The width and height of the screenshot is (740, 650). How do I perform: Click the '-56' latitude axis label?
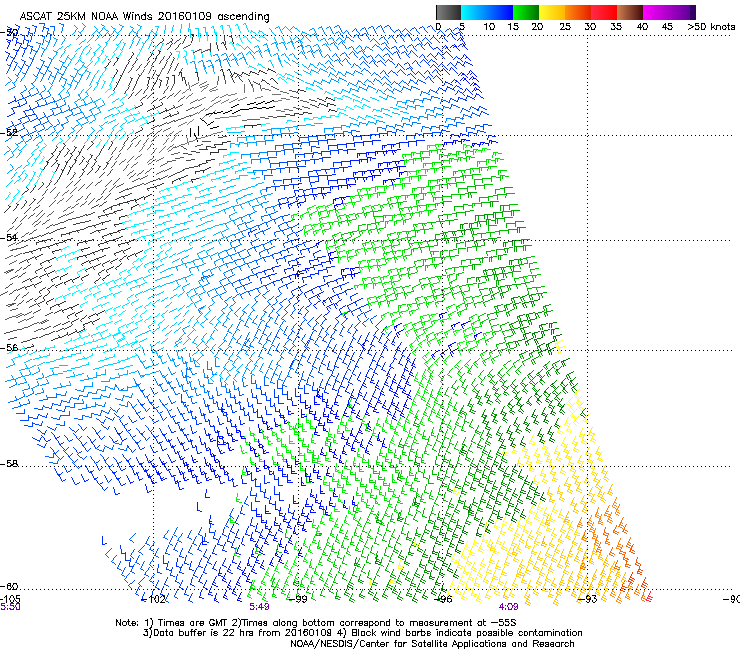coord(9,348)
